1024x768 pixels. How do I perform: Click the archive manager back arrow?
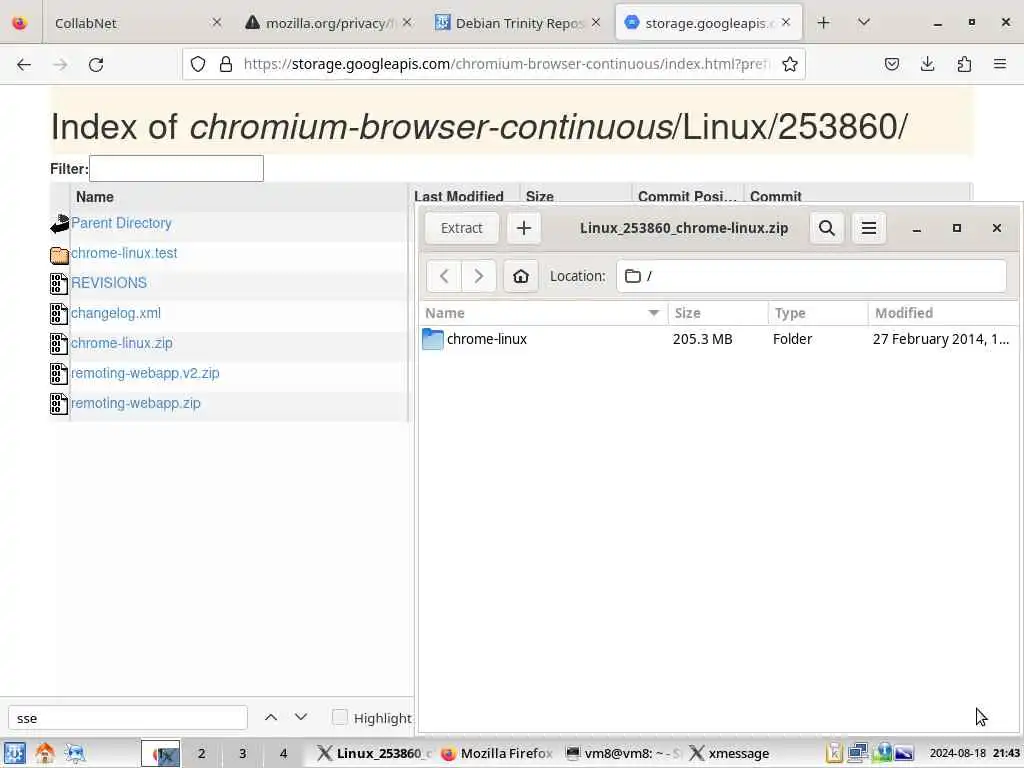444,276
